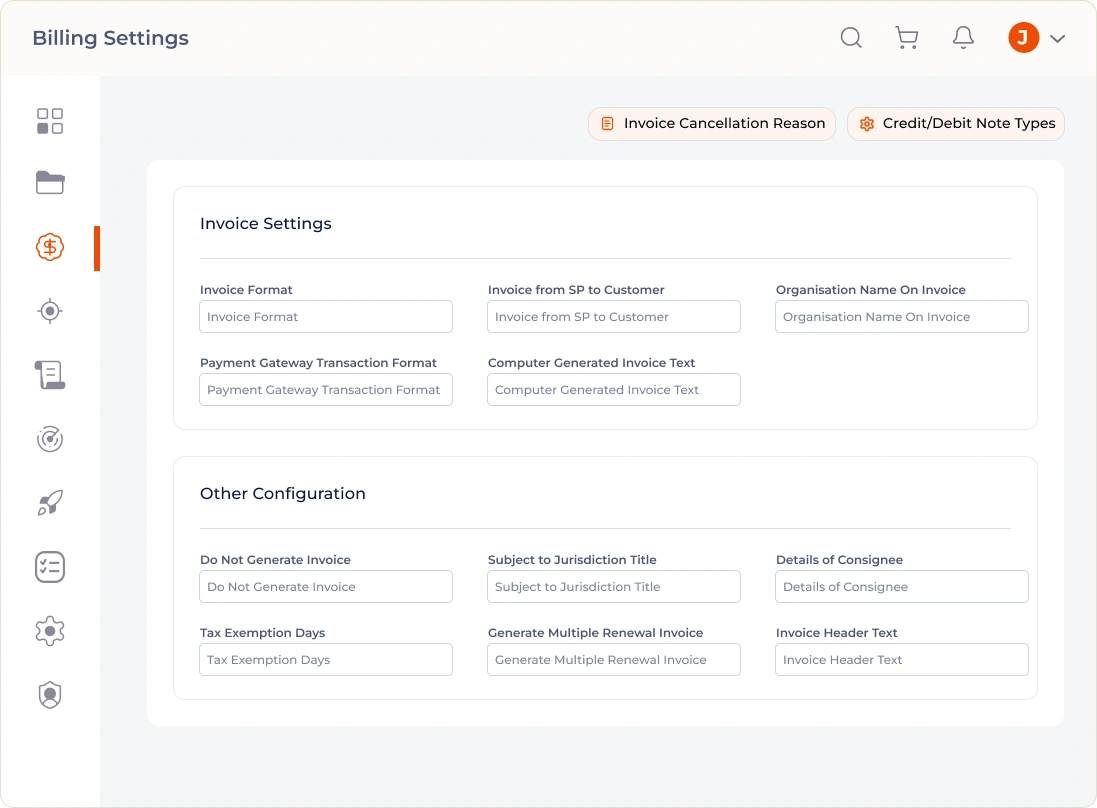Focus the Invoice Format input field

(x=326, y=317)
